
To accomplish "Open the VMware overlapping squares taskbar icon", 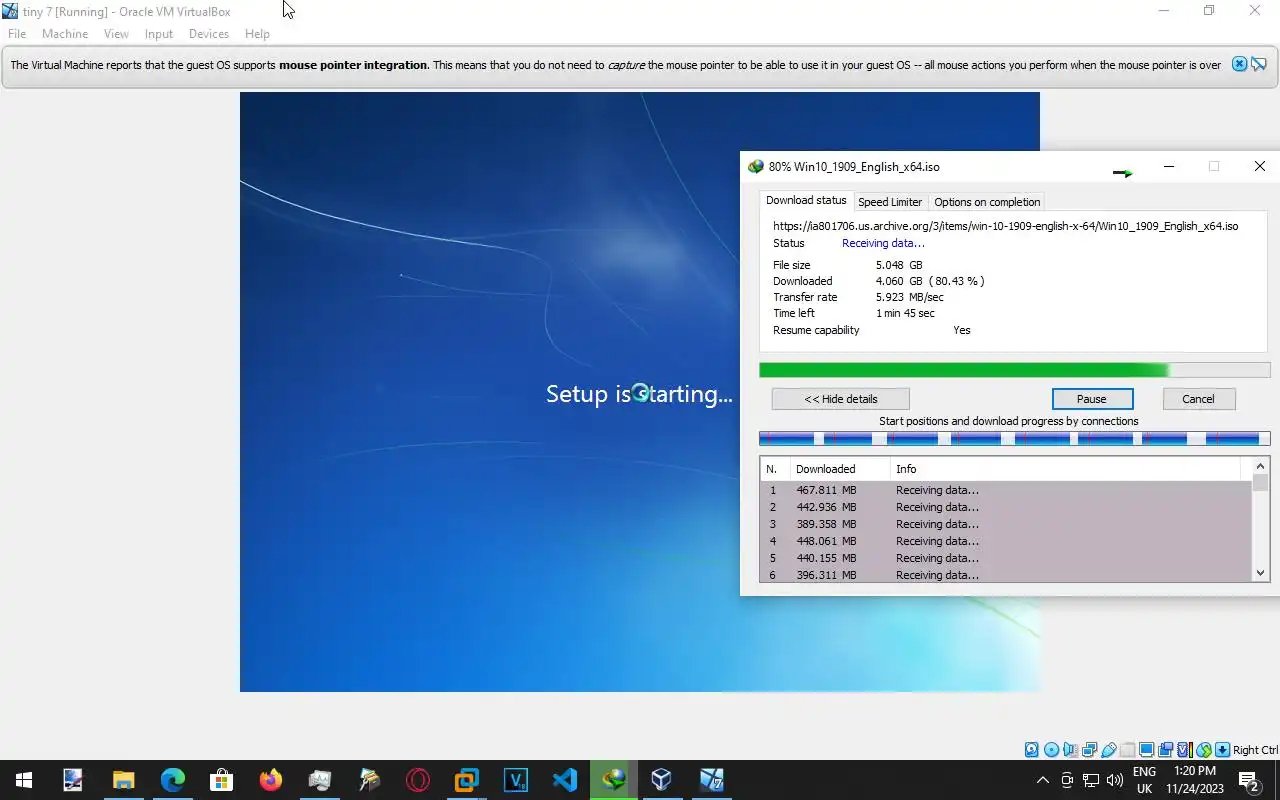I will click(x=467, y=780).
